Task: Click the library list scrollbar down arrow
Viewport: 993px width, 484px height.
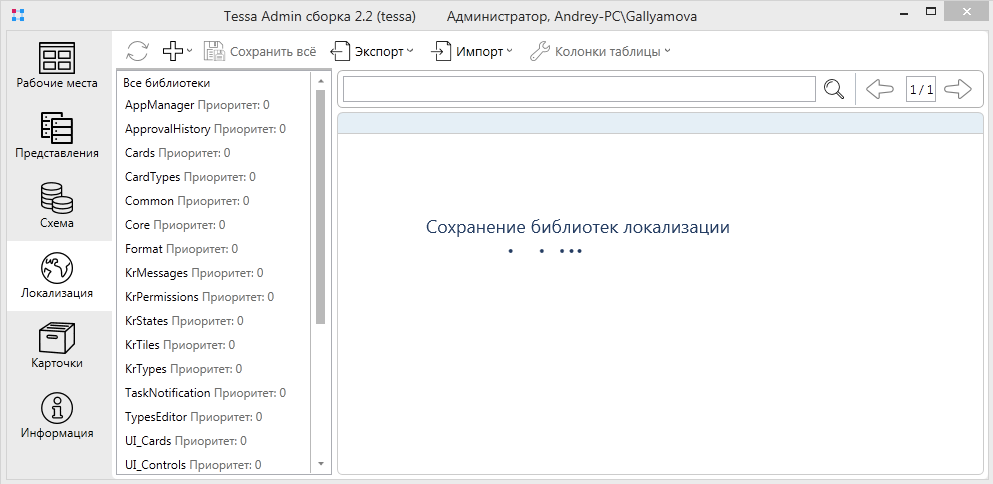Action: [x=321, y=464]
